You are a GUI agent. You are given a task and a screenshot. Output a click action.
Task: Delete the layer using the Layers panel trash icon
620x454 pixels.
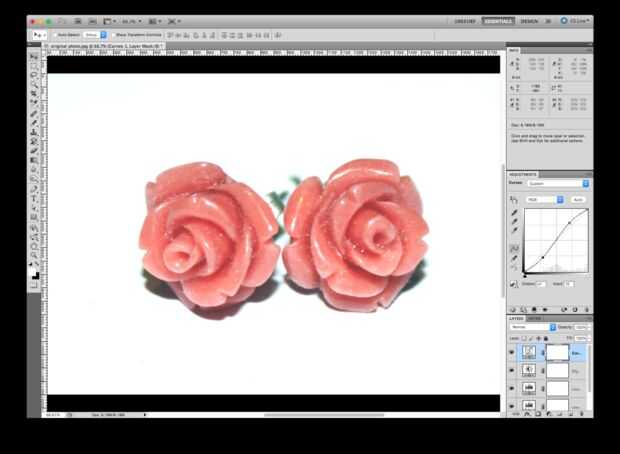[x=582, y=414]
